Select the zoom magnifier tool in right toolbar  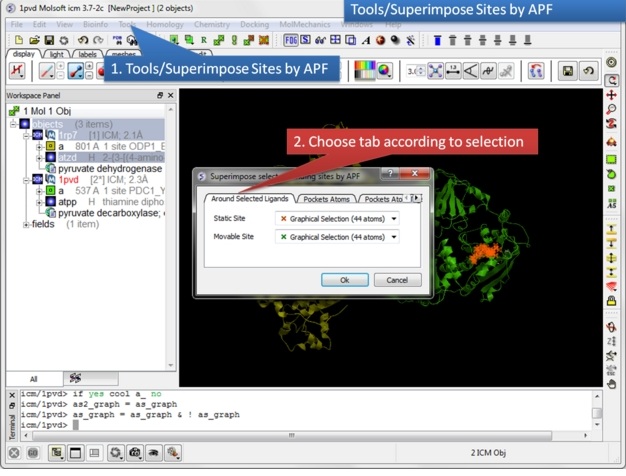tap(612, 110)
